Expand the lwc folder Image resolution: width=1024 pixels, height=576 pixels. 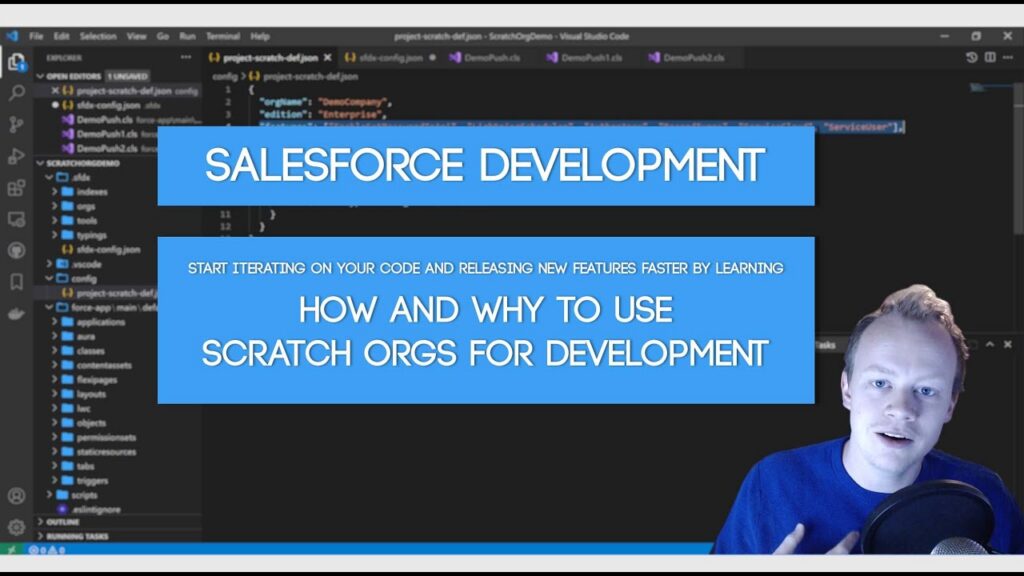(x=55, y=408)
